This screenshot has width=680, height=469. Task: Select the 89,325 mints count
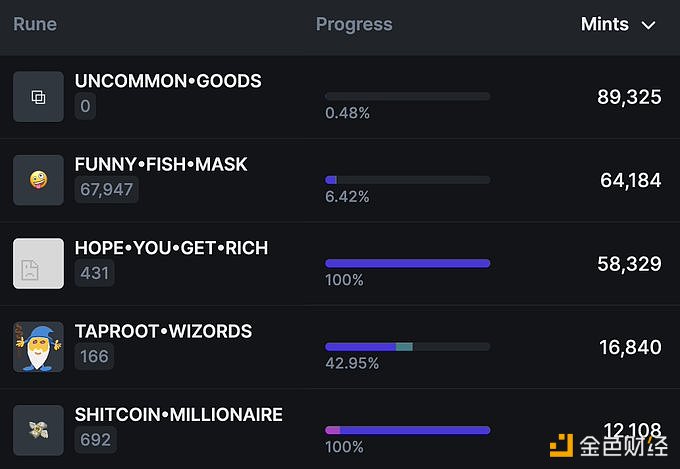[629, 97]
